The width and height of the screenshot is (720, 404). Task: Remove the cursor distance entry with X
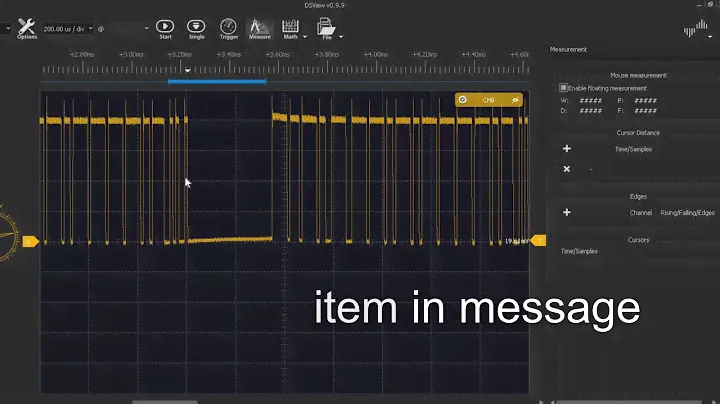pyautogui.click(x=567, y=169)
